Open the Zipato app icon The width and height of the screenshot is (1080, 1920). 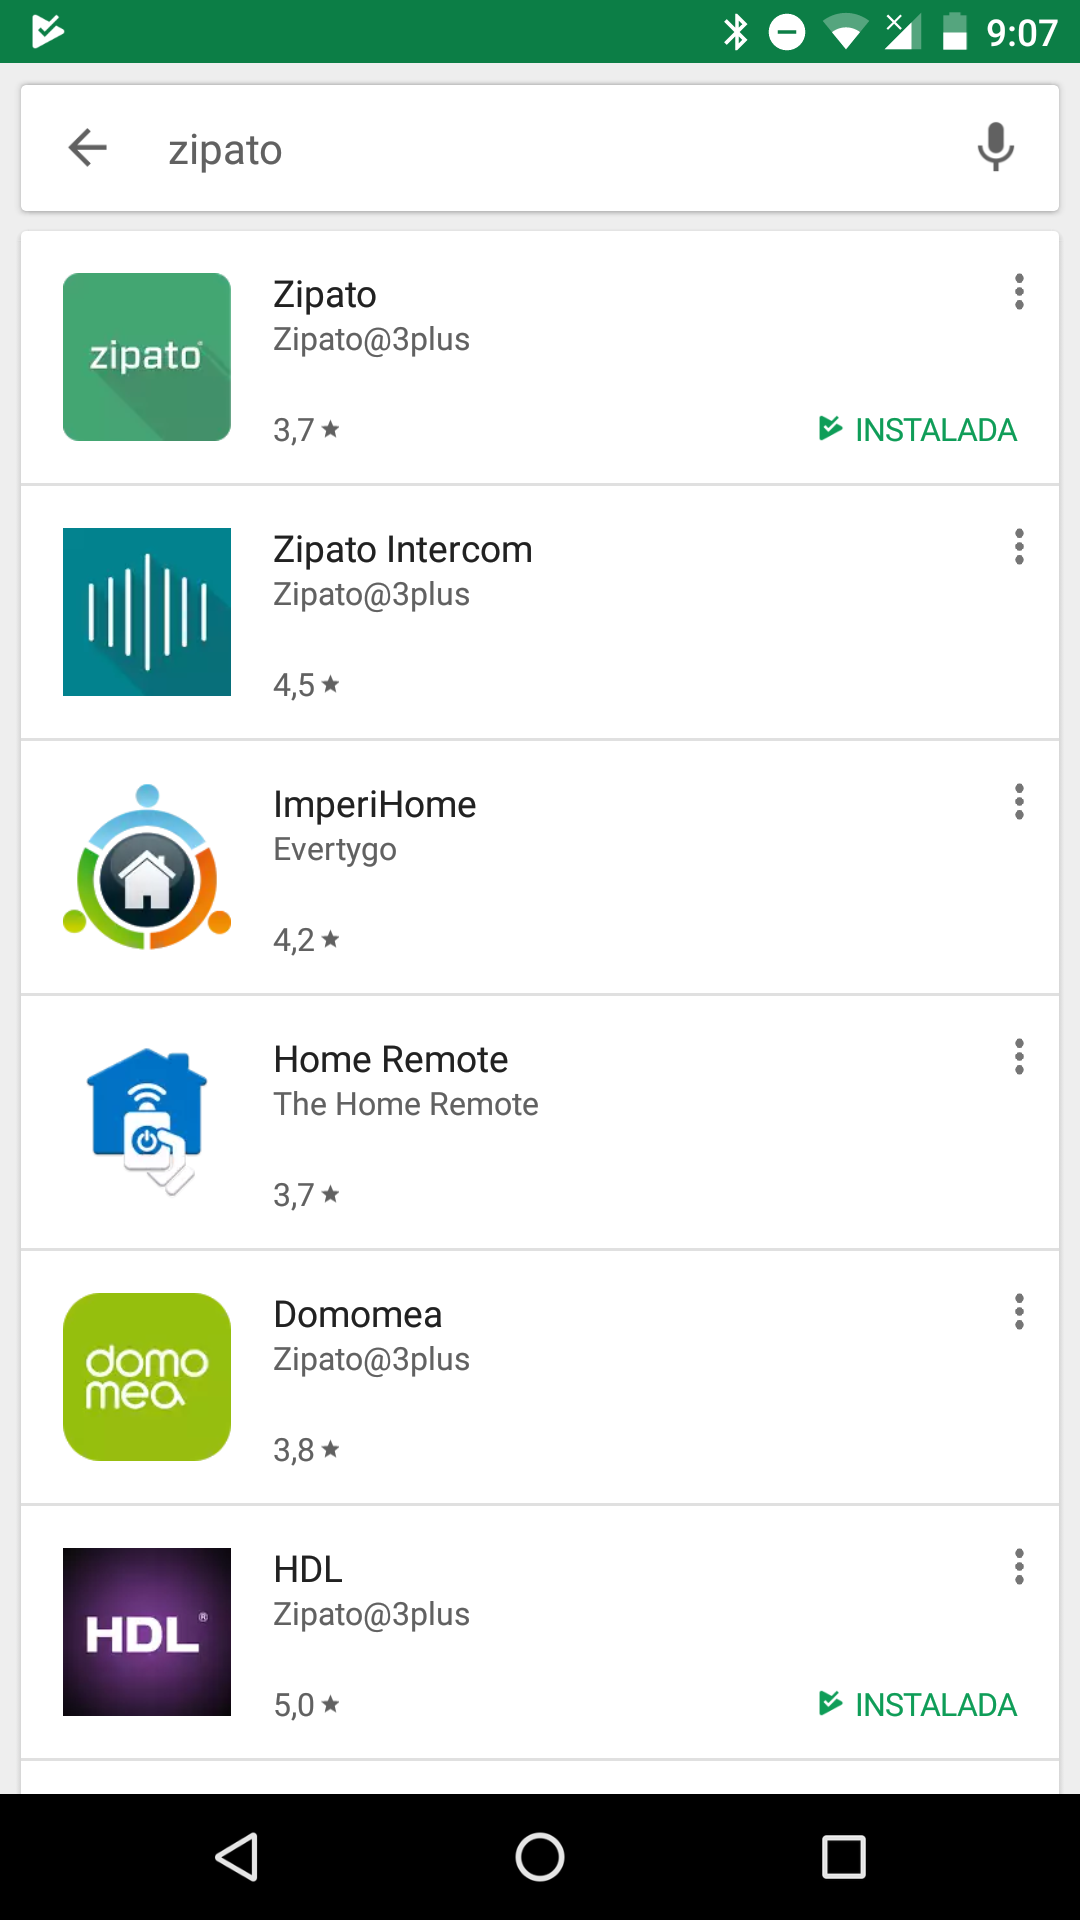coord(147,357)
